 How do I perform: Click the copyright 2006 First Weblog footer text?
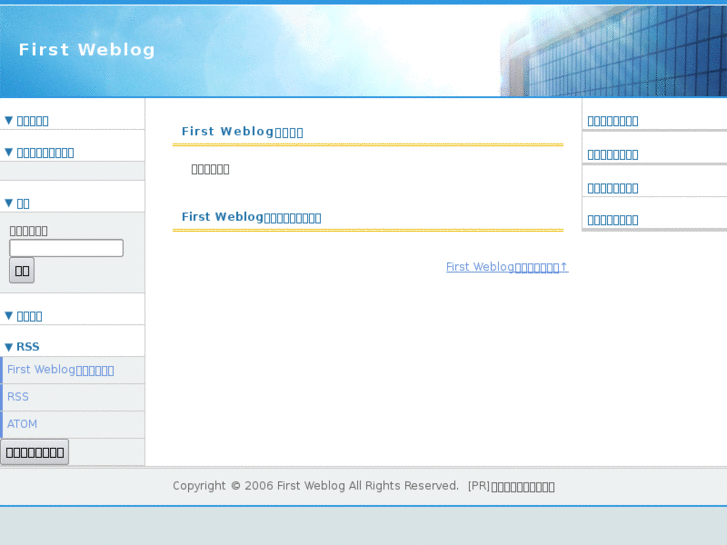click(x=315, y=486)
